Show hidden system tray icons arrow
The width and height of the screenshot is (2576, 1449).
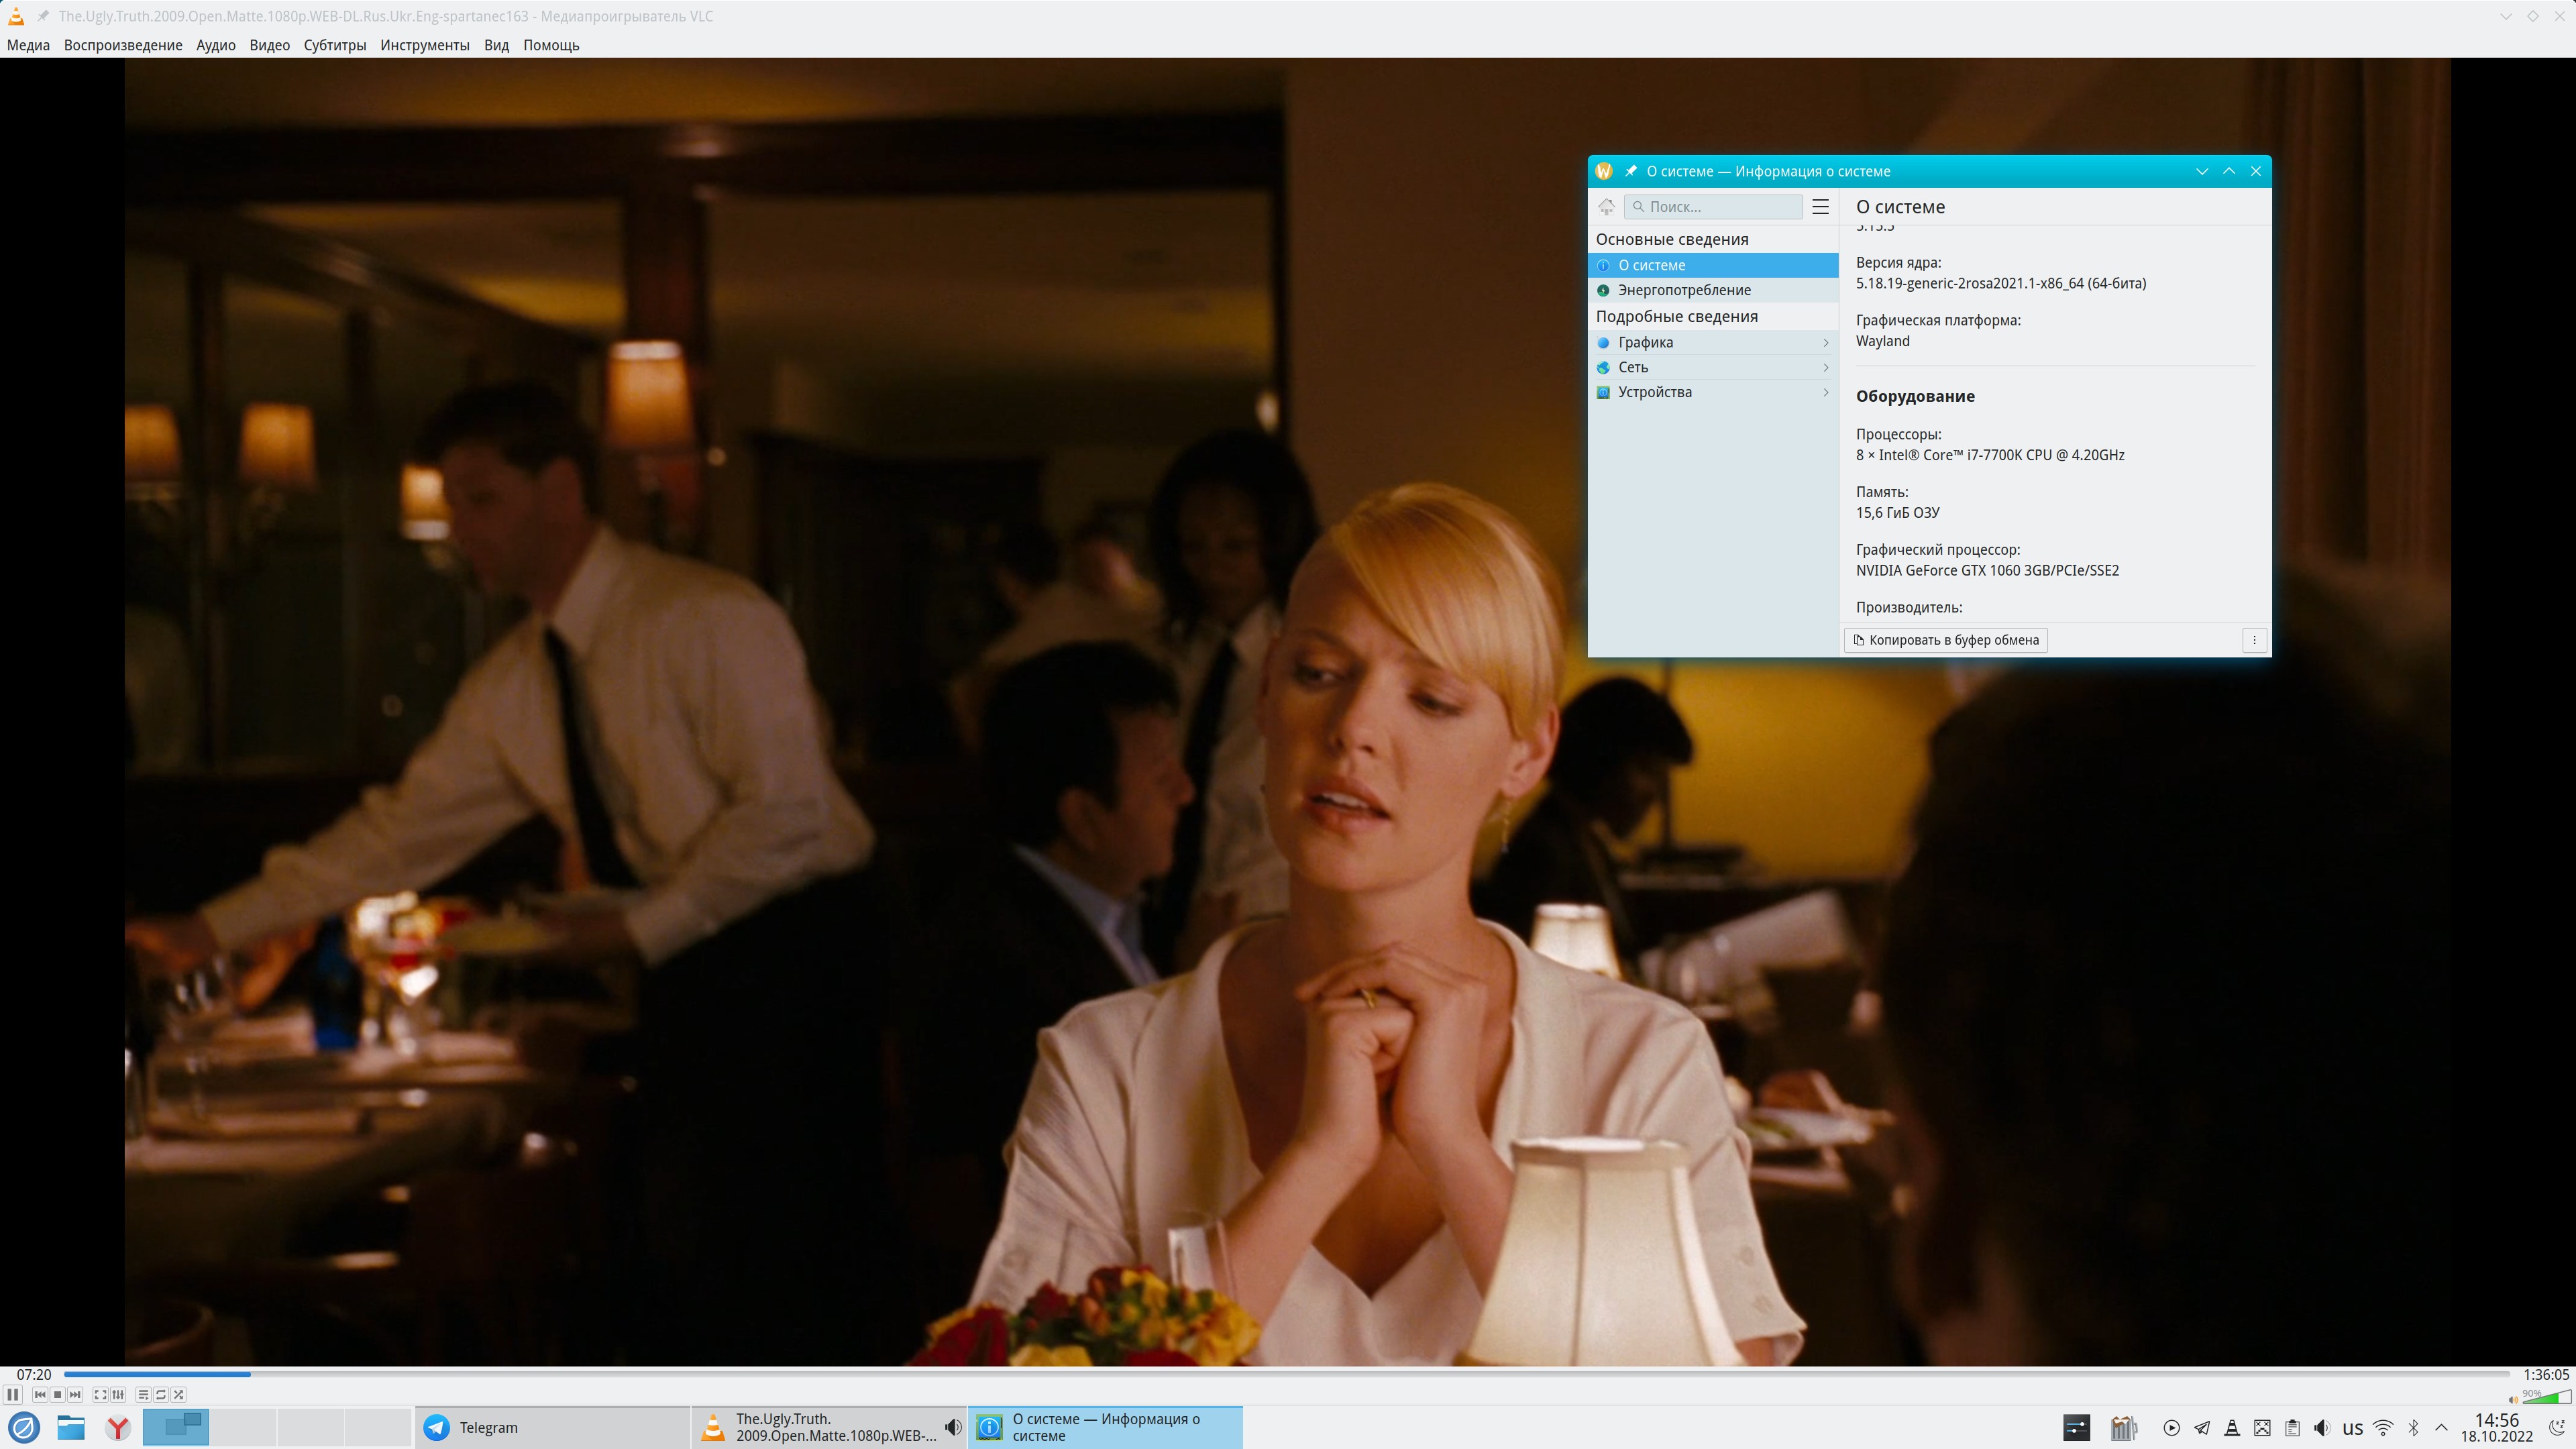pos(2441,1427)
